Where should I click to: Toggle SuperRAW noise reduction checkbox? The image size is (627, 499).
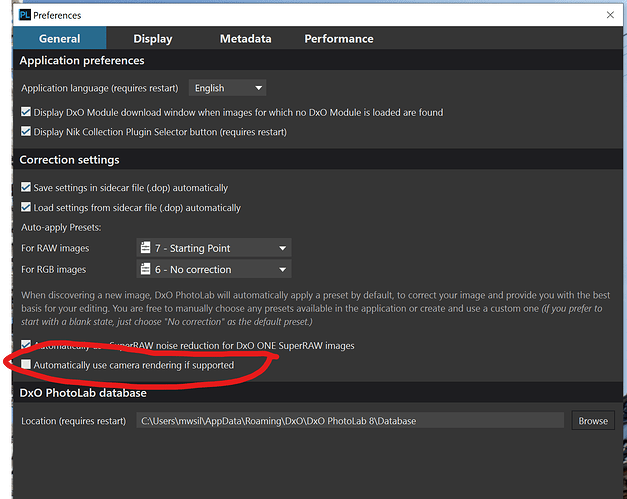click(26, 344)
